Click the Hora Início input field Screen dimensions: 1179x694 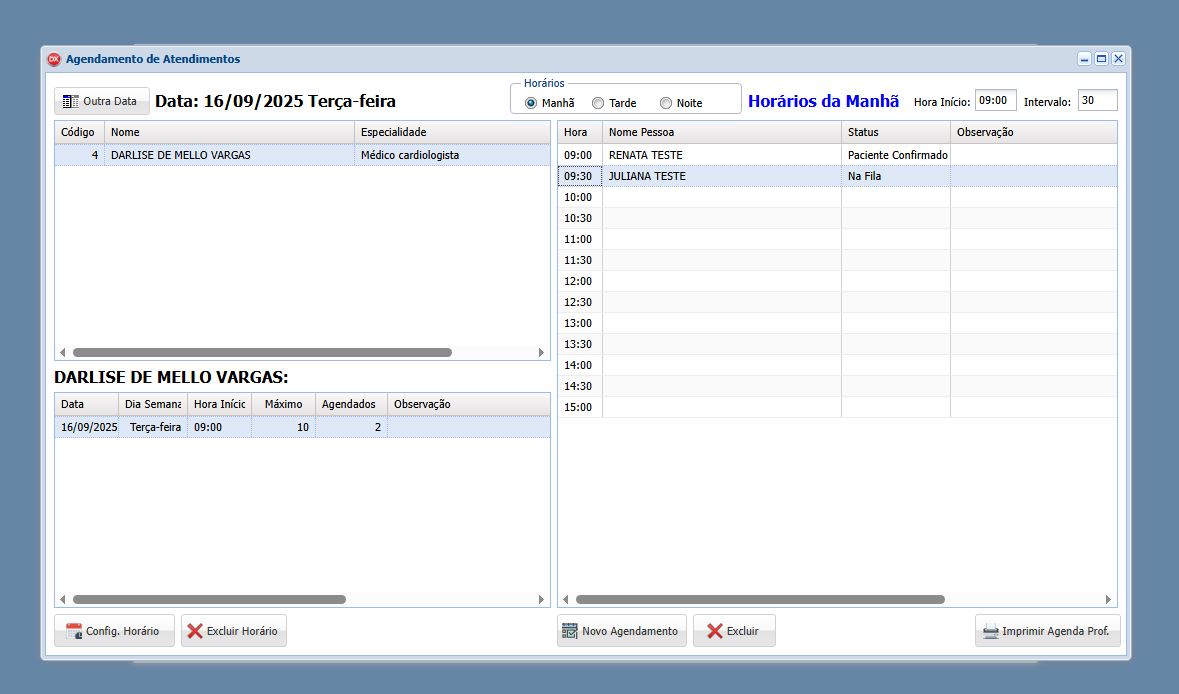[x=995, y=100]
